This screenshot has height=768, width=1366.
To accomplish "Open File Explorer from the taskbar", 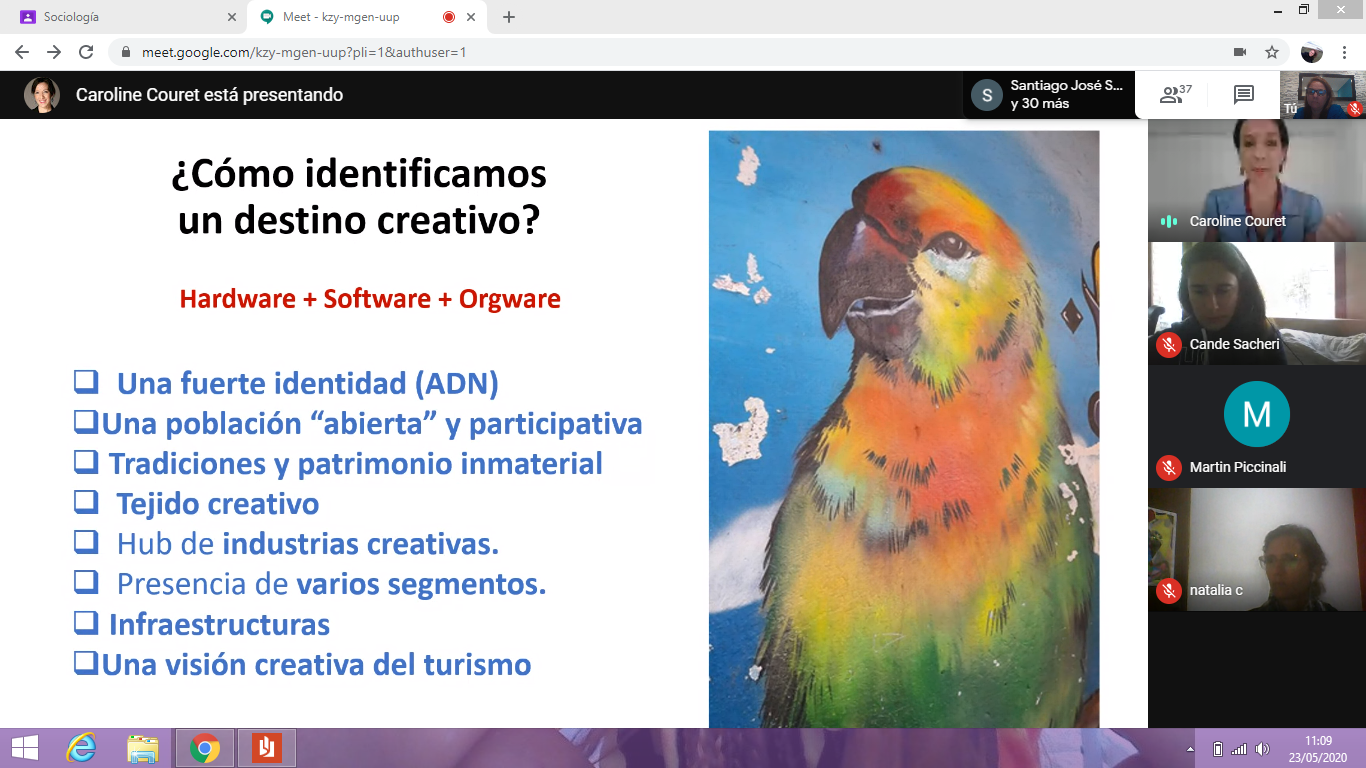I will click(x=143, y=748).
